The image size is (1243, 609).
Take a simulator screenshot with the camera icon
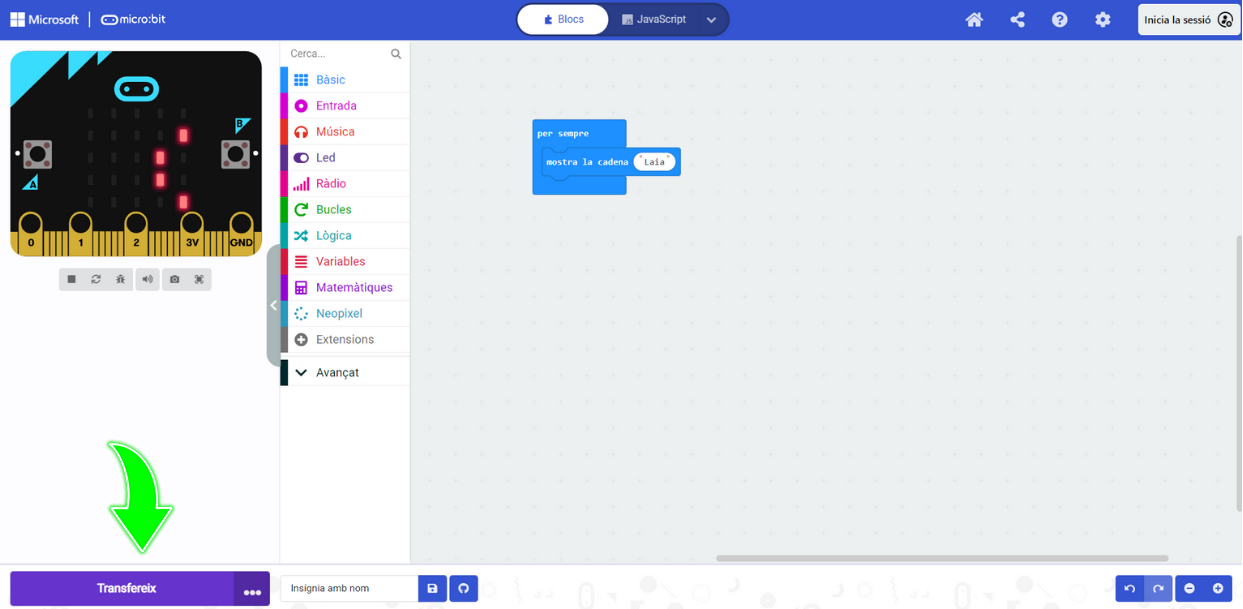174,280
